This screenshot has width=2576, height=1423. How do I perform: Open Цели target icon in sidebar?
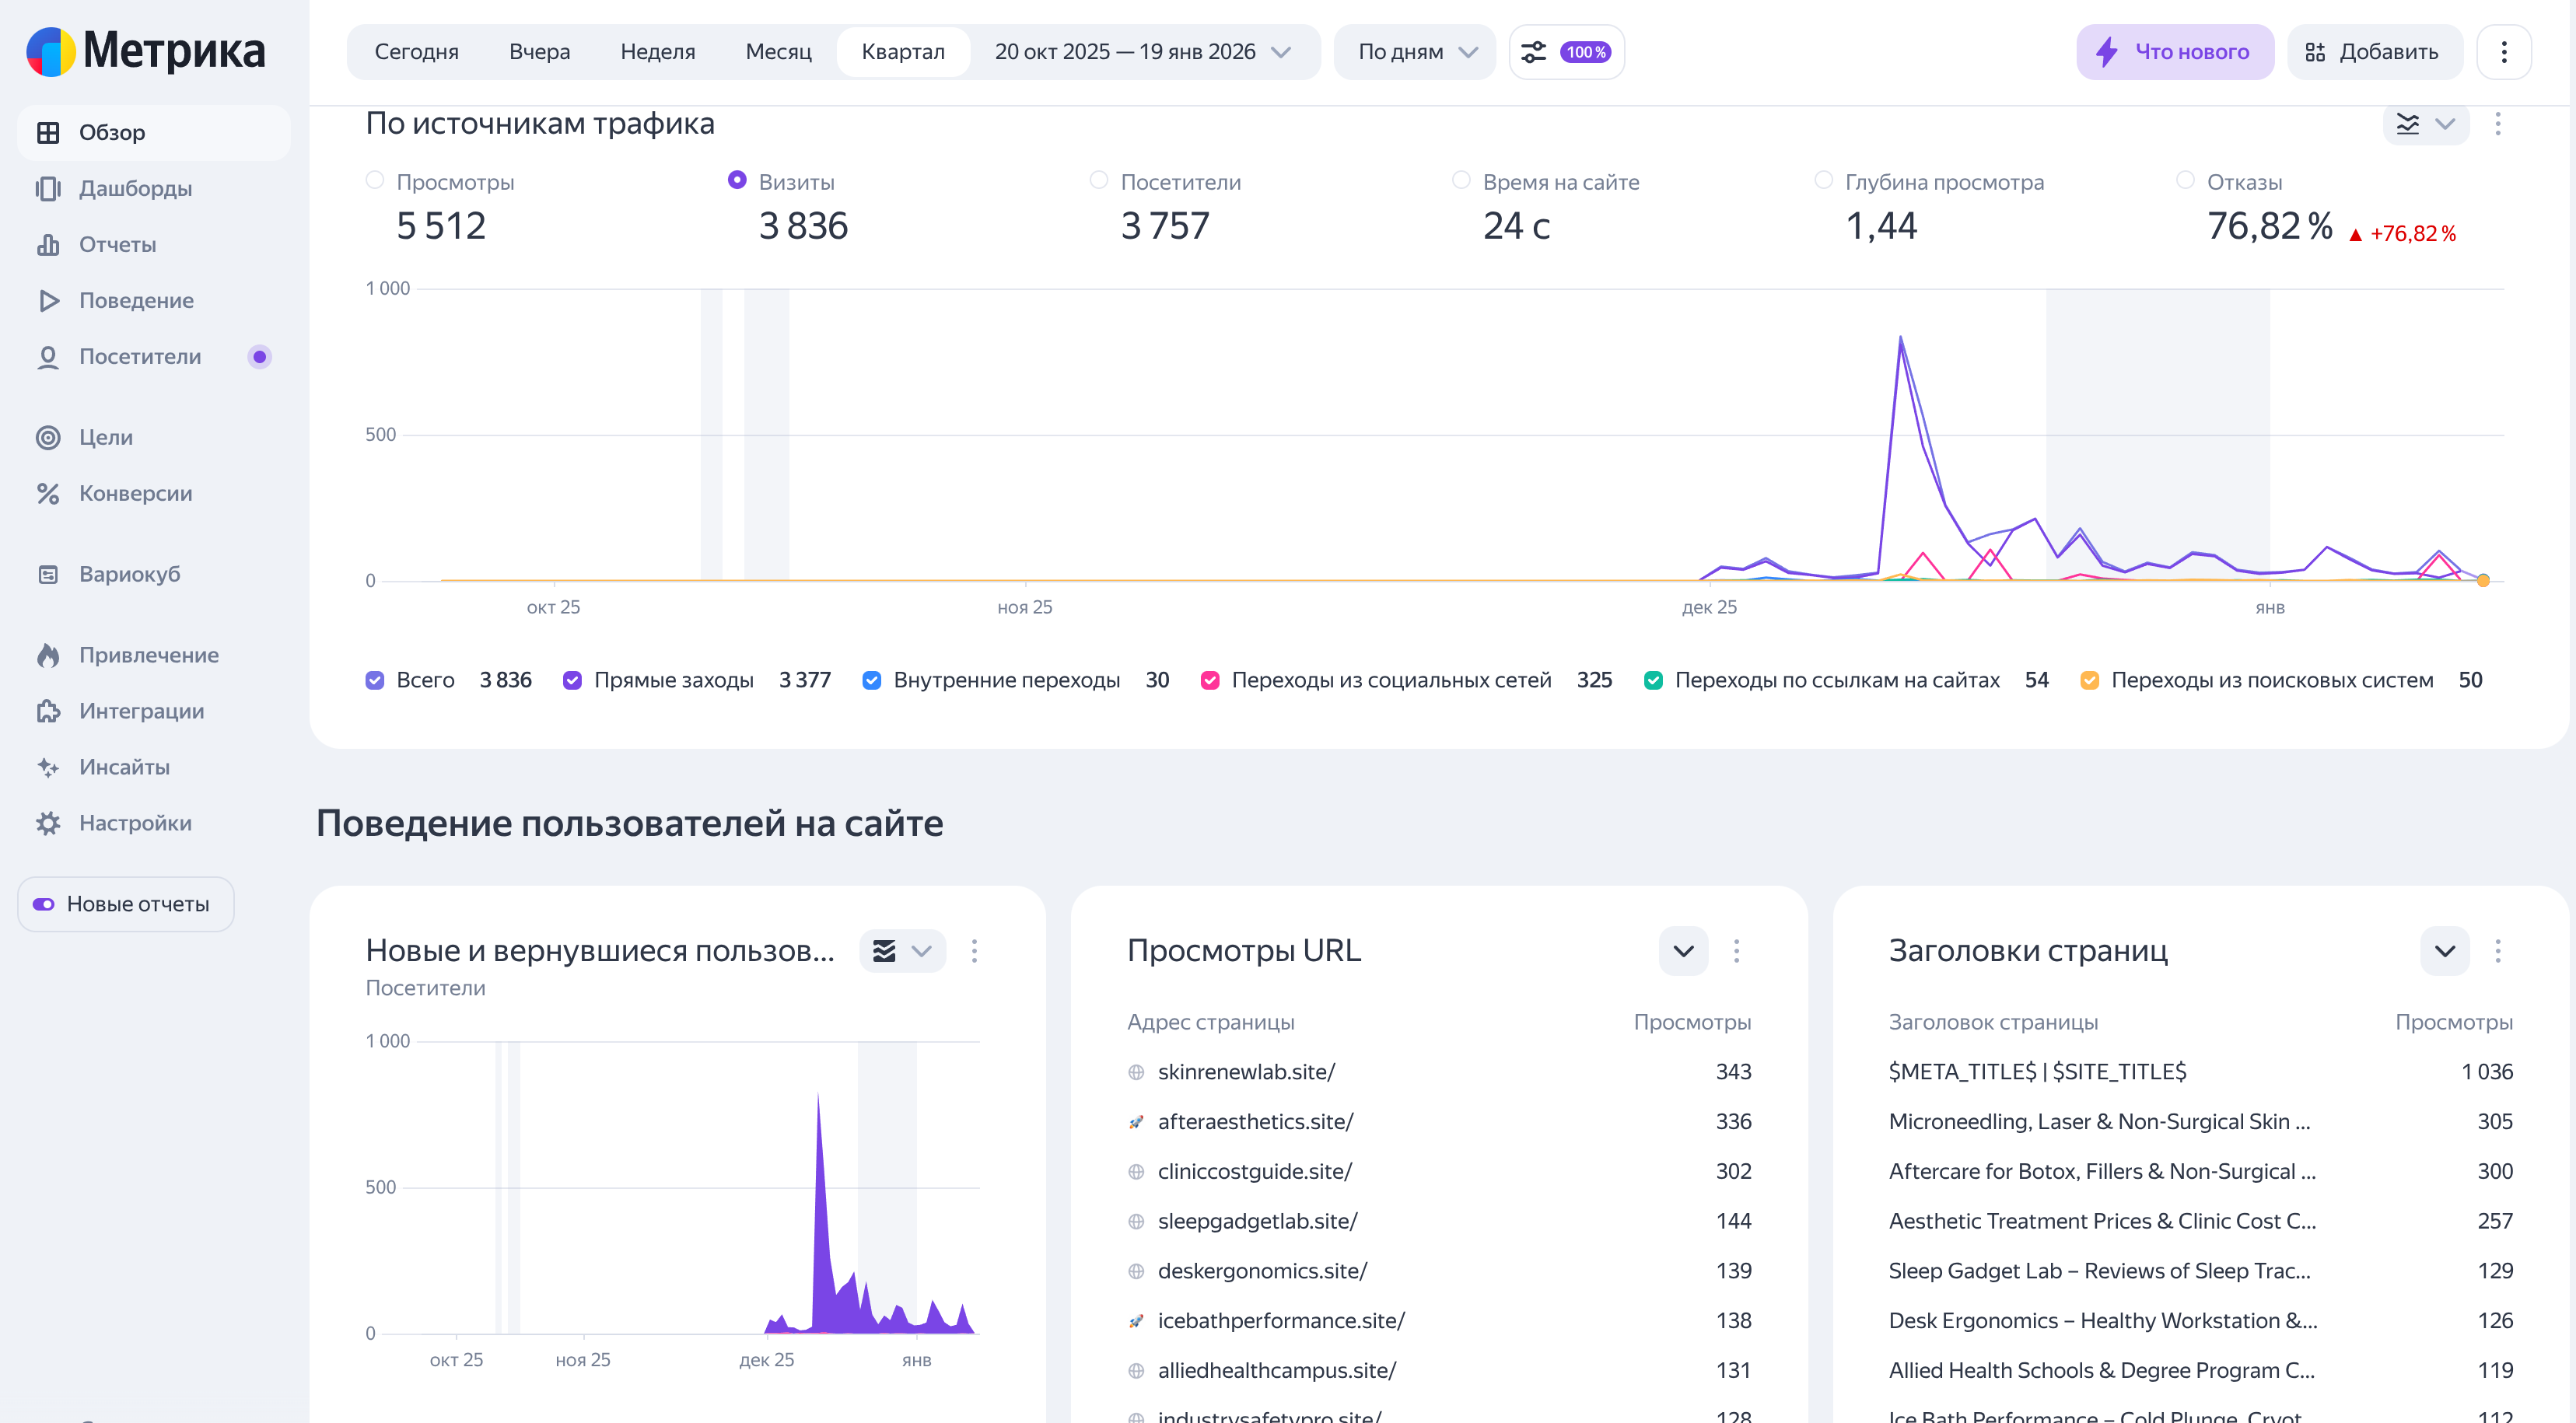point(47,438)
